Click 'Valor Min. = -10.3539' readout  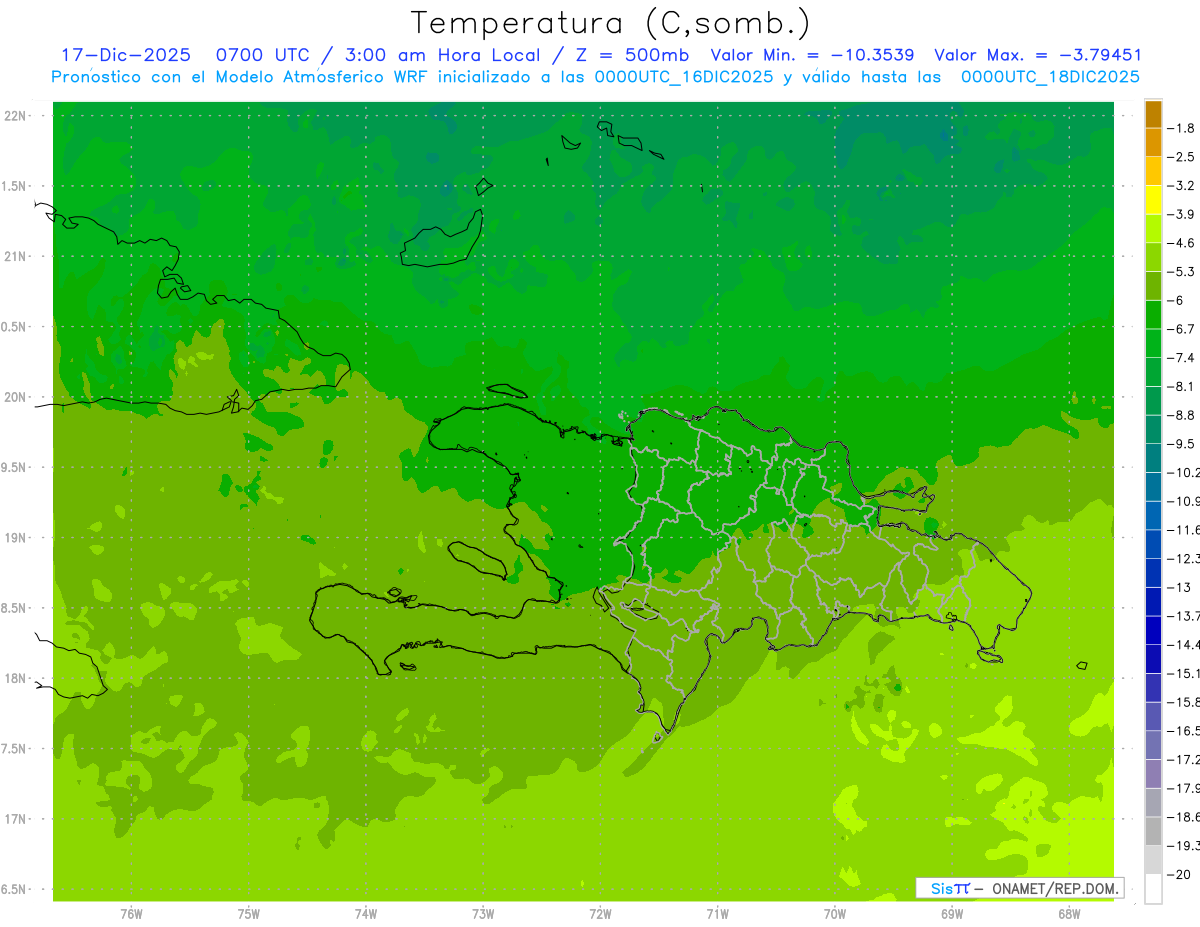[813, 56]
